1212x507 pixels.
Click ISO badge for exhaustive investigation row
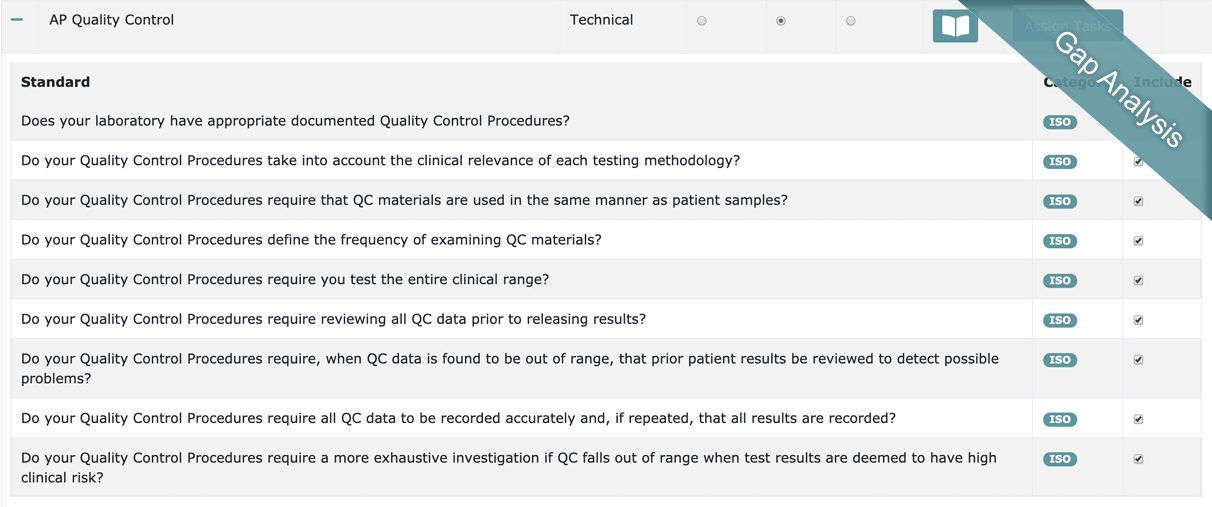tap(1059, 459)
